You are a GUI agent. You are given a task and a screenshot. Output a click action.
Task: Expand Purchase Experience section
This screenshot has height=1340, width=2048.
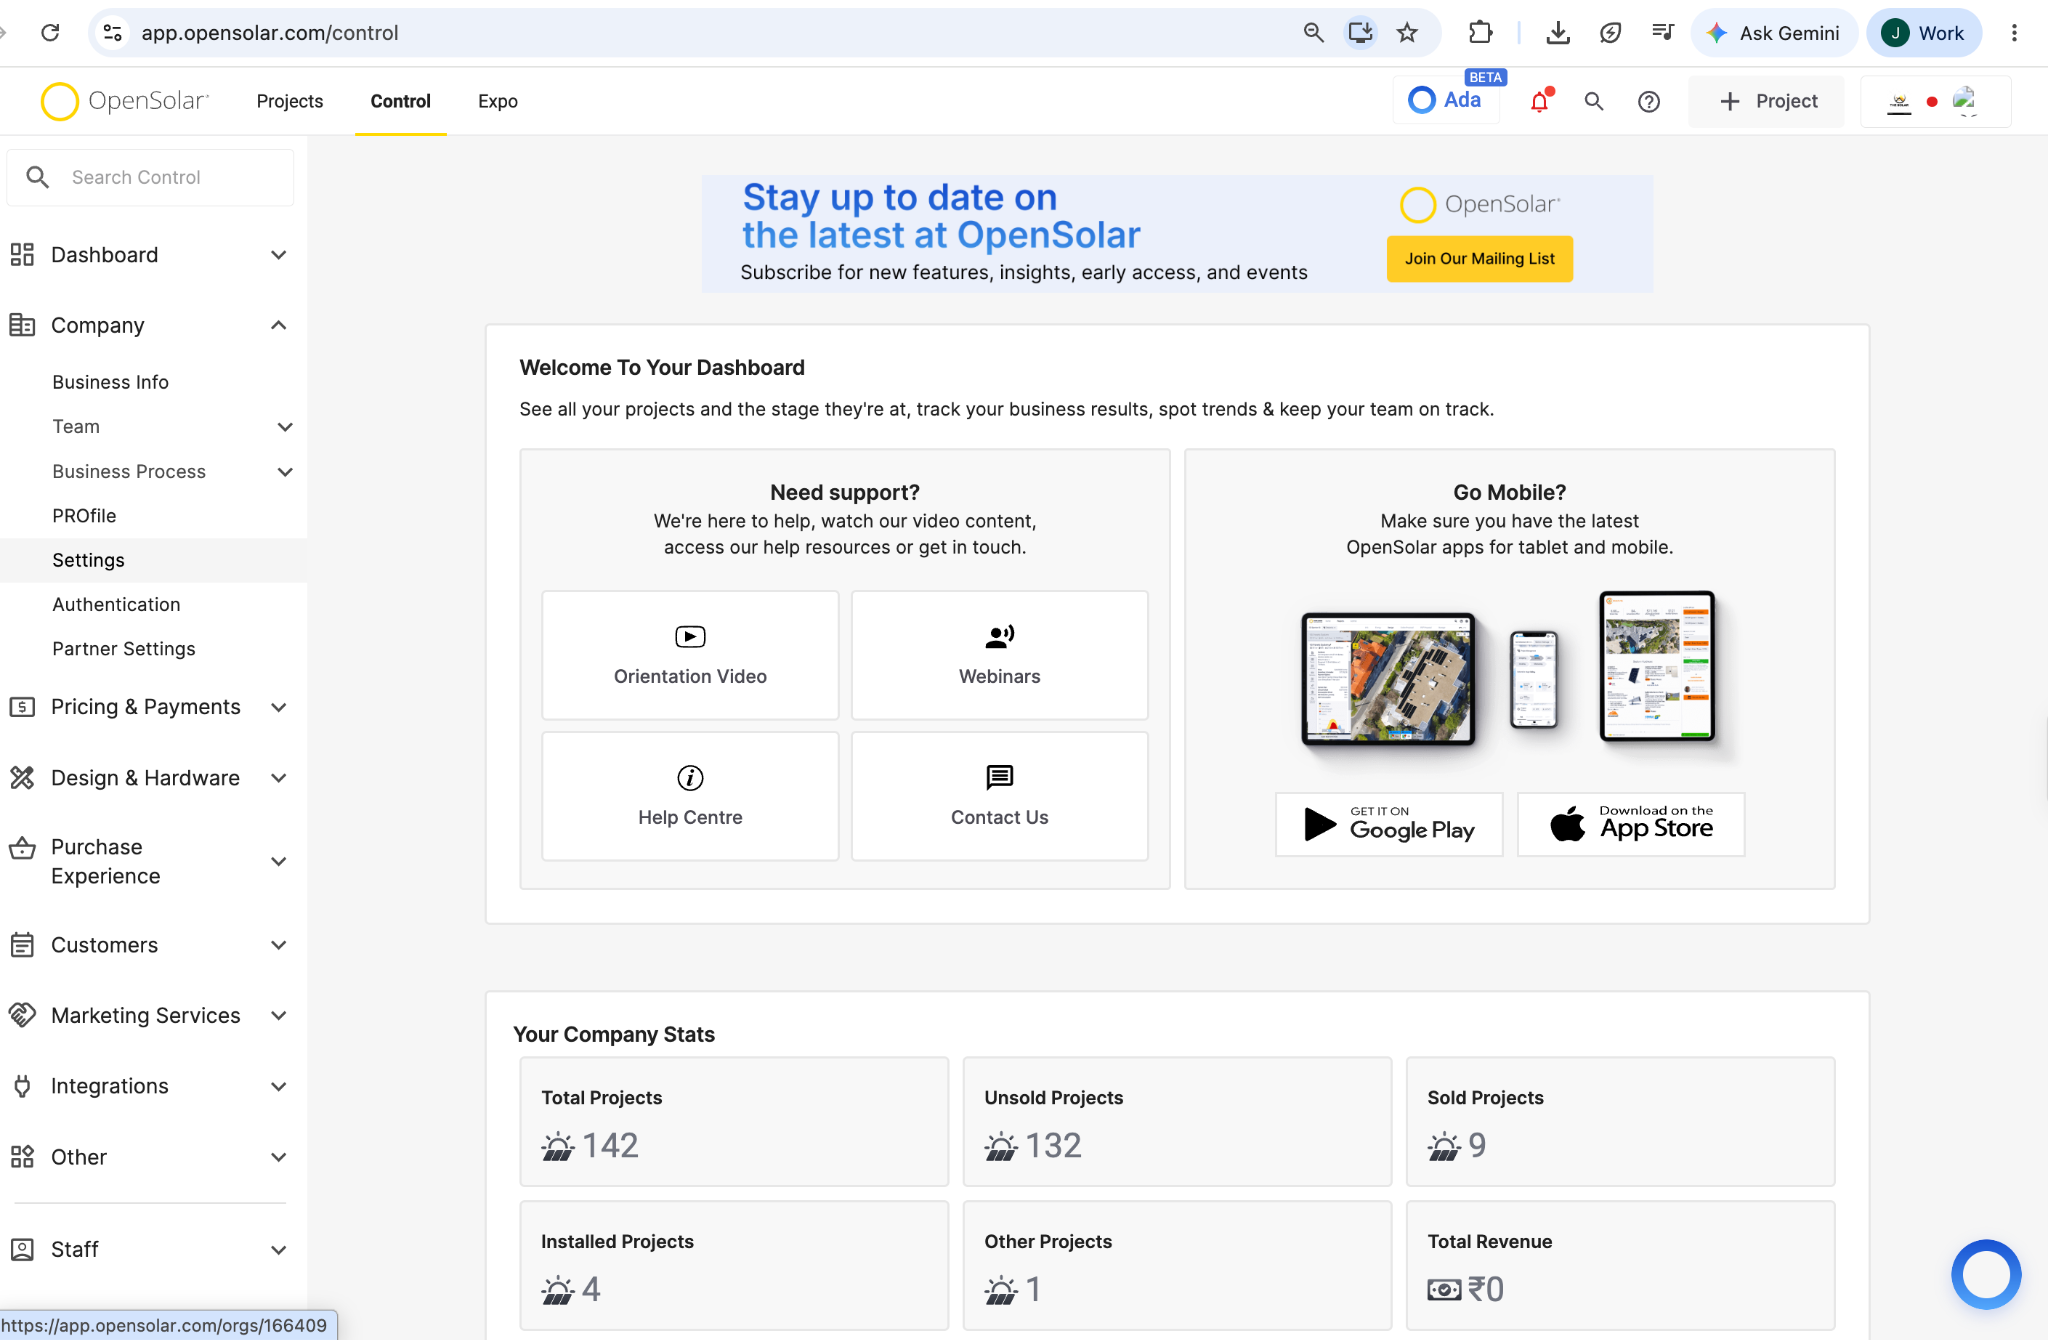tap(279, 861)
